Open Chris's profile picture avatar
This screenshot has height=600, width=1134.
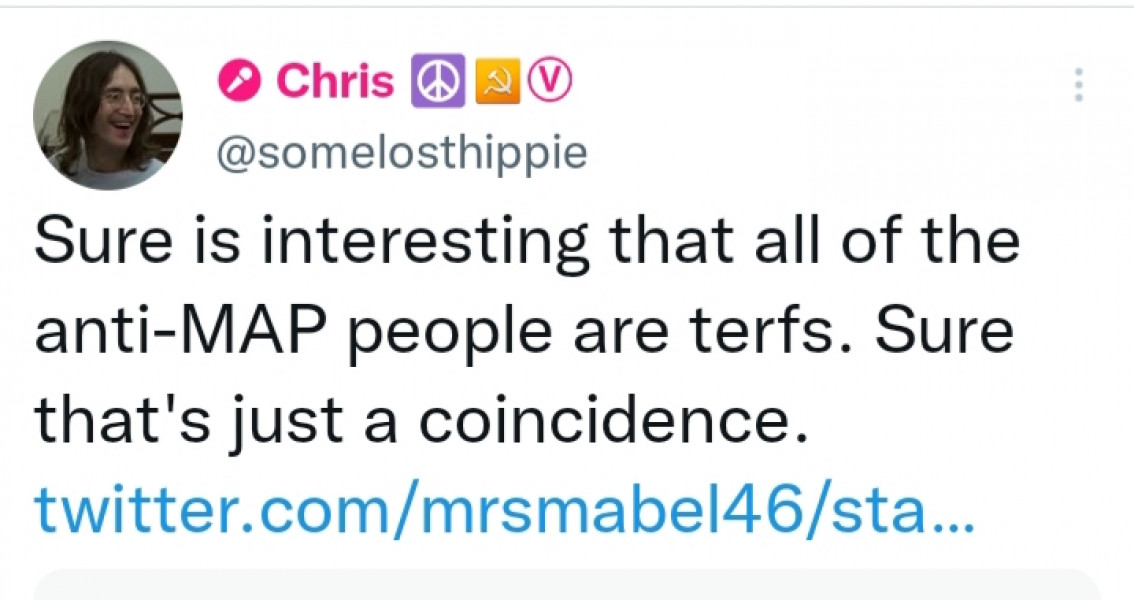tap(107, 115)
